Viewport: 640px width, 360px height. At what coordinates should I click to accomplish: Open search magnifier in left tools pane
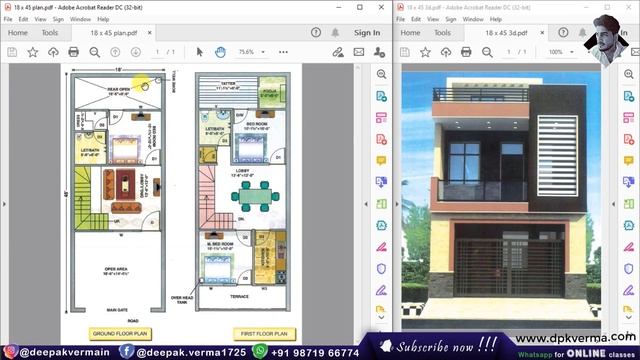pos(381,74)
